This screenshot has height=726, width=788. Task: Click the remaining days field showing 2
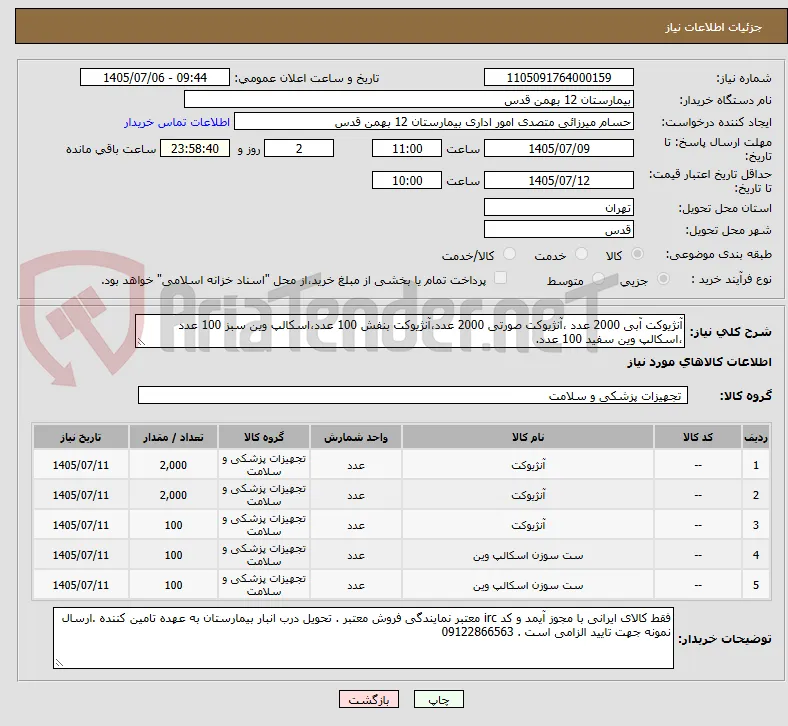[299, 149]
